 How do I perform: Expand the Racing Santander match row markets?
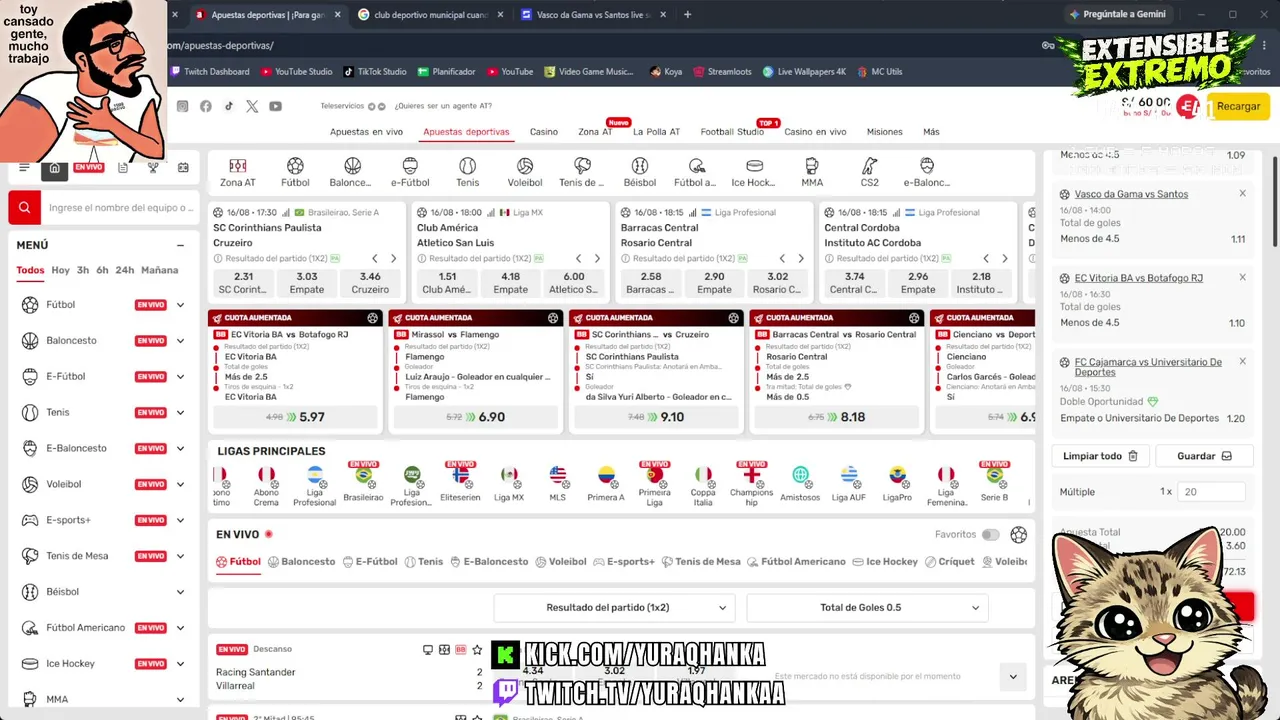point(1013,677)
